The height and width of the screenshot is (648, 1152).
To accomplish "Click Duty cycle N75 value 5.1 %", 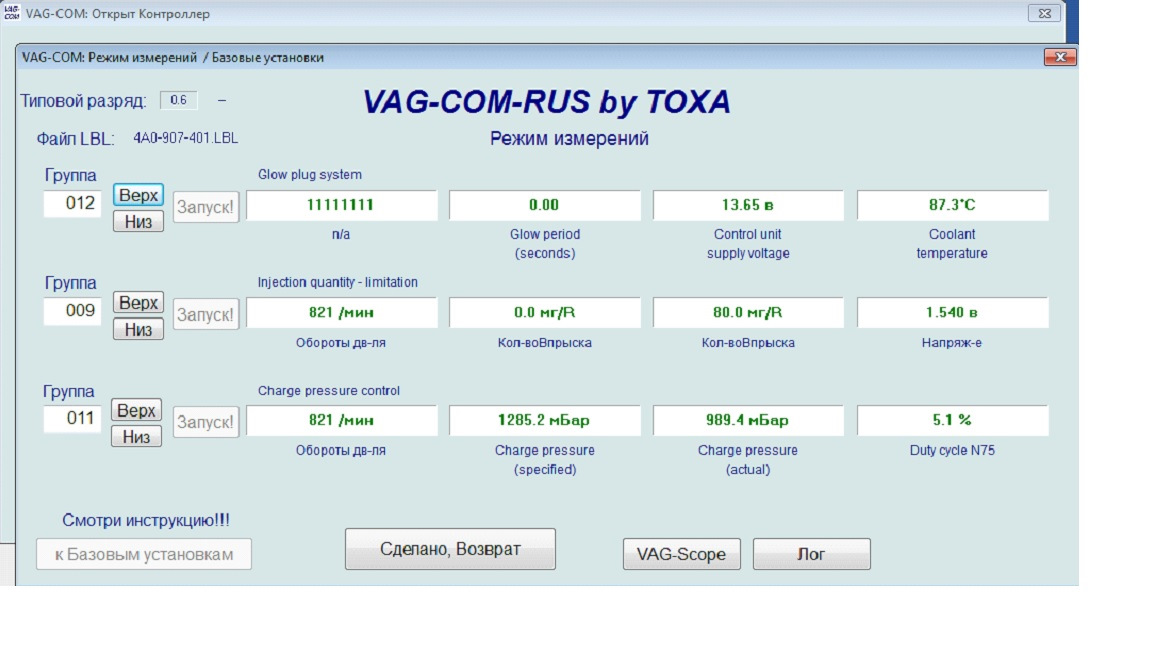I will (x=952, y=420).
